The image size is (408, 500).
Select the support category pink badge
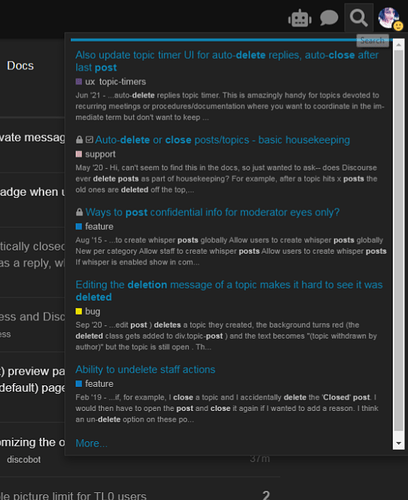pos(95,154)
